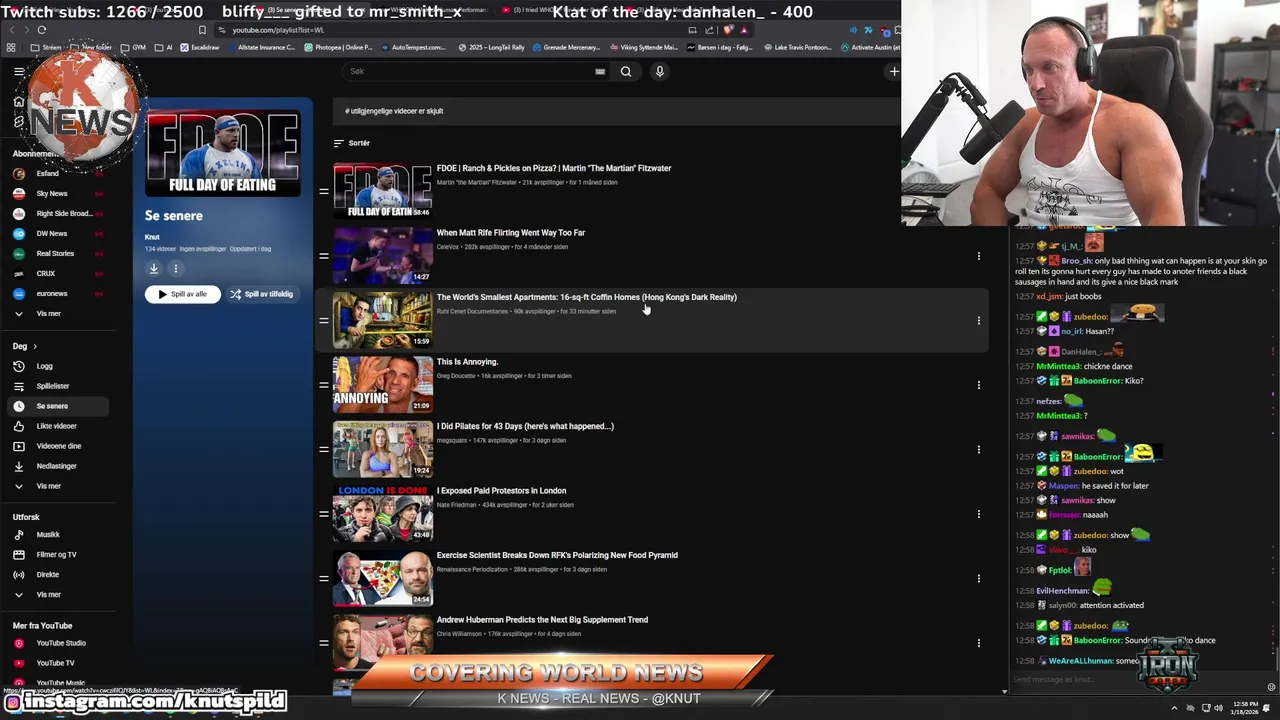Click the Brave shields icon in address bar
Viewport: 1280px width, 720px height.
pos(728,30)
